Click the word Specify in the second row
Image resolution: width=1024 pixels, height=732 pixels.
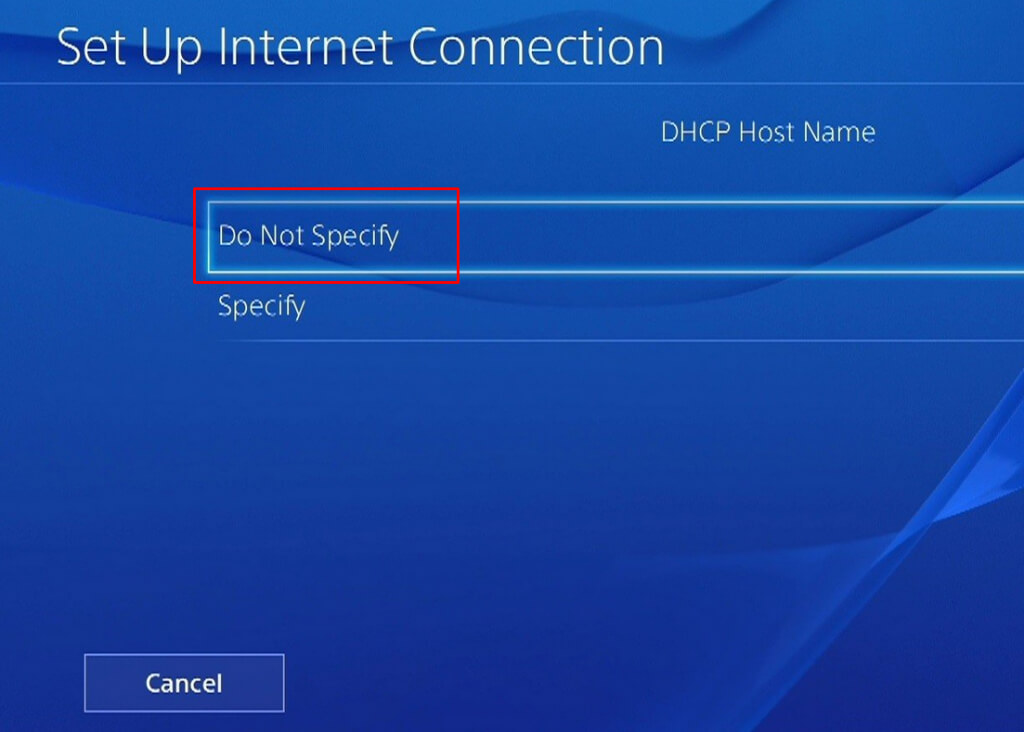(261, 306)
